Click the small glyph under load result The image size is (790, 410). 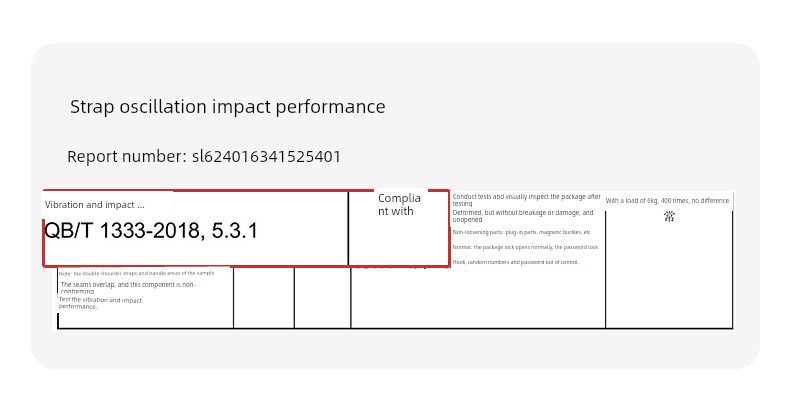[669, 217]
